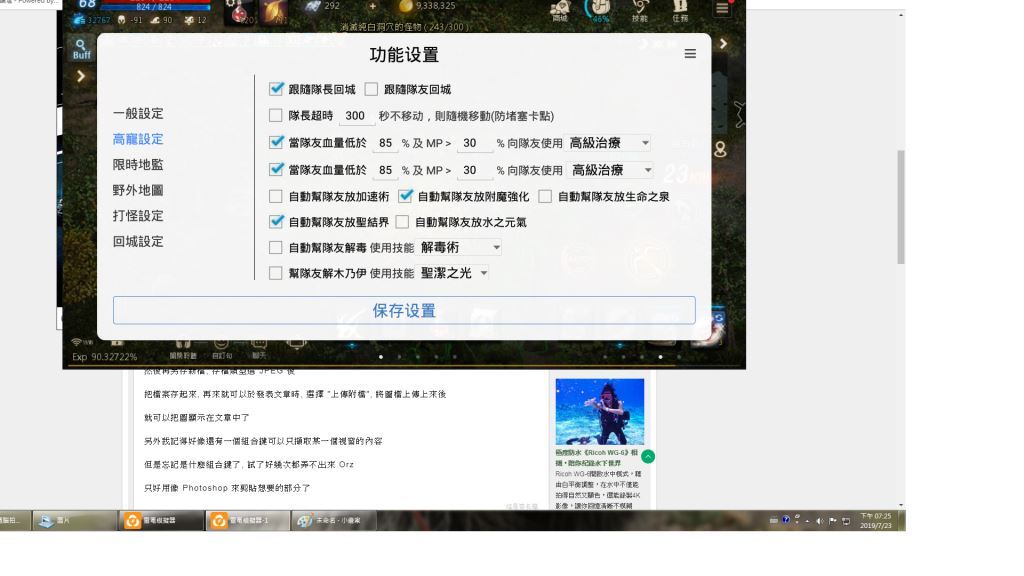Image resolution: width=1024 pixels, height=576 pixels.
Task: Open the 任務 quest icon
Action: [680, 10]
